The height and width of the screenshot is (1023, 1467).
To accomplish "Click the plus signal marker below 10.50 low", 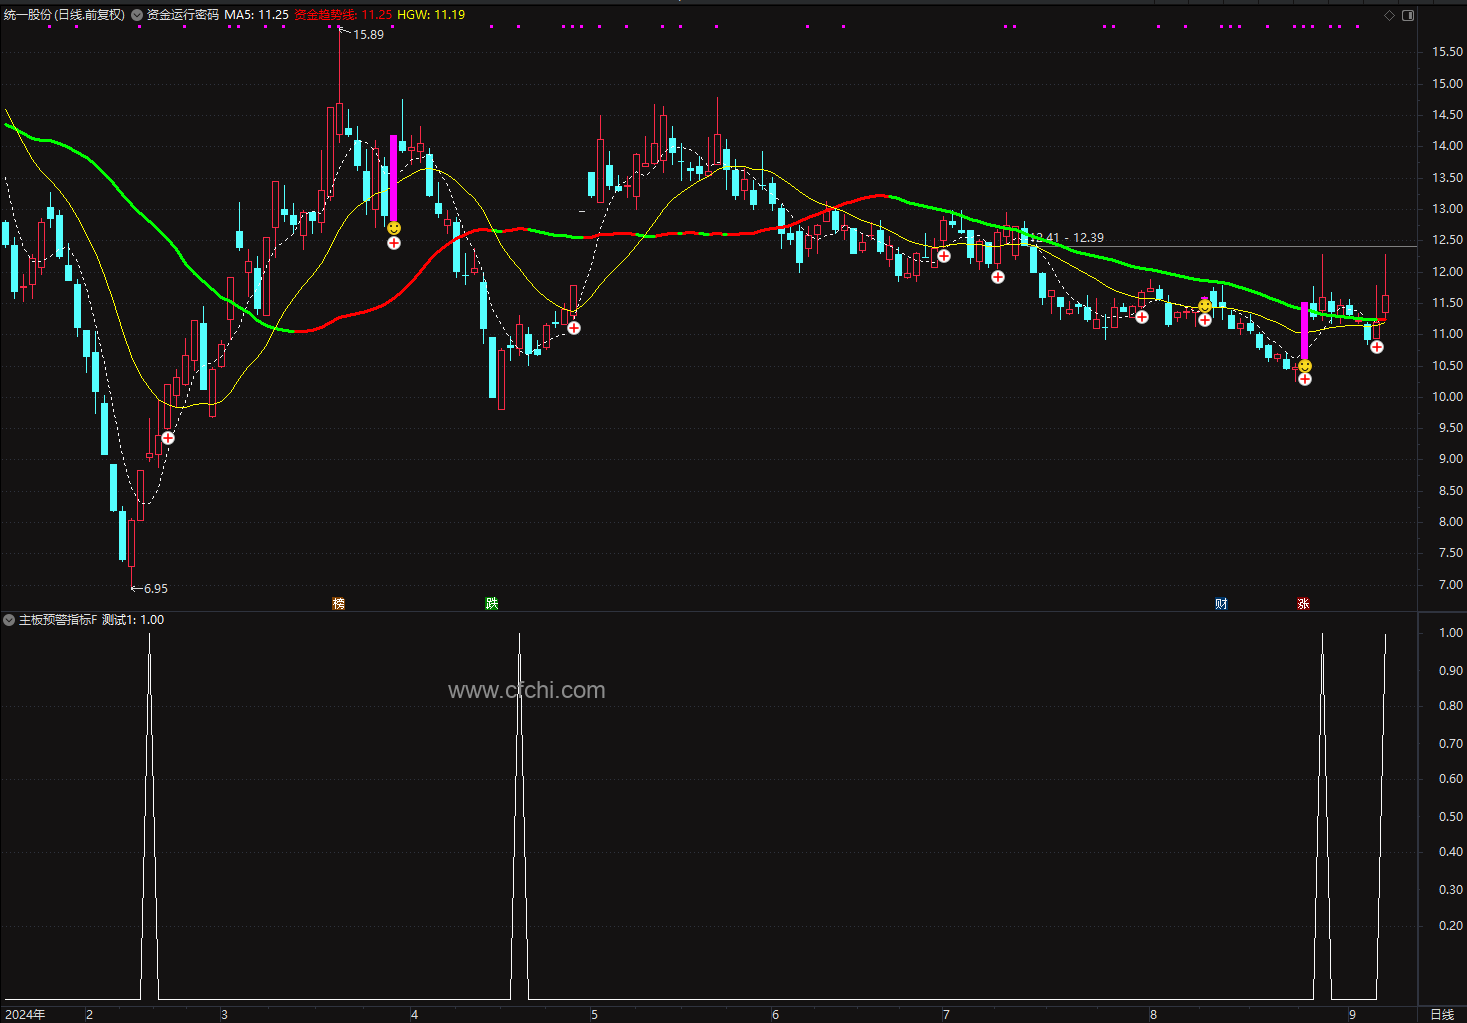I will (1304, 379).
